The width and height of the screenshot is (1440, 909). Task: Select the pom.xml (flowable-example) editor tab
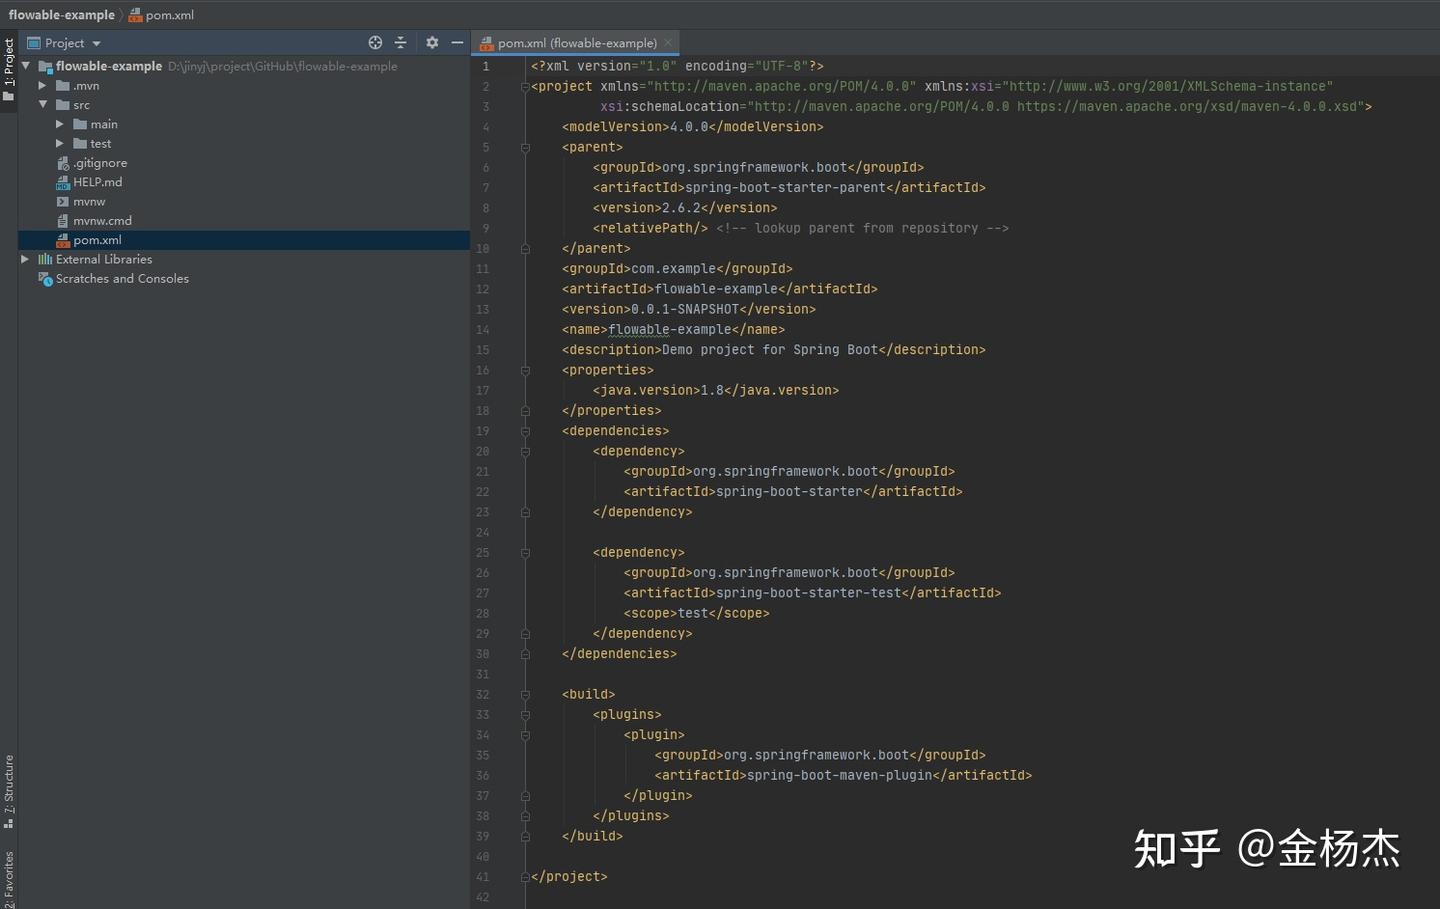point(576,43)
